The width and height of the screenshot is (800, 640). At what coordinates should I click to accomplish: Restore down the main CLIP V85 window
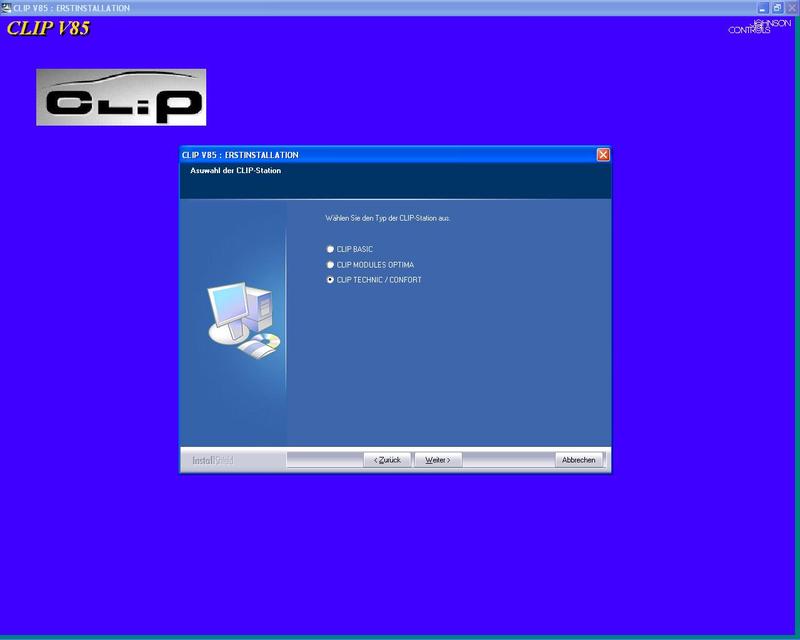tap(777, 7)
